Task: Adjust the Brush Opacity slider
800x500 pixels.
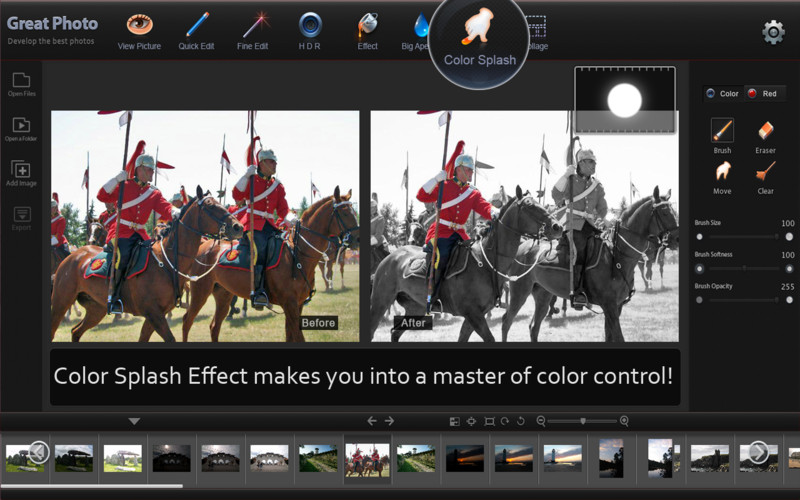Action: pyautogui.click(x=744, y=300)
